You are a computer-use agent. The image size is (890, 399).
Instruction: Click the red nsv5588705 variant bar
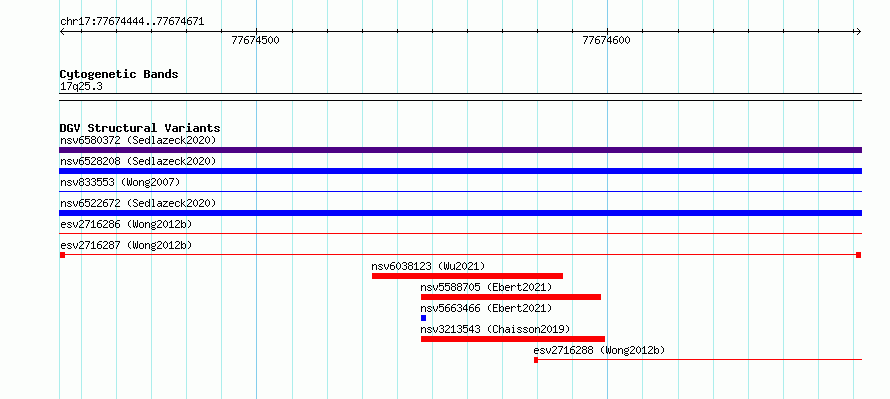pos(511,297)
